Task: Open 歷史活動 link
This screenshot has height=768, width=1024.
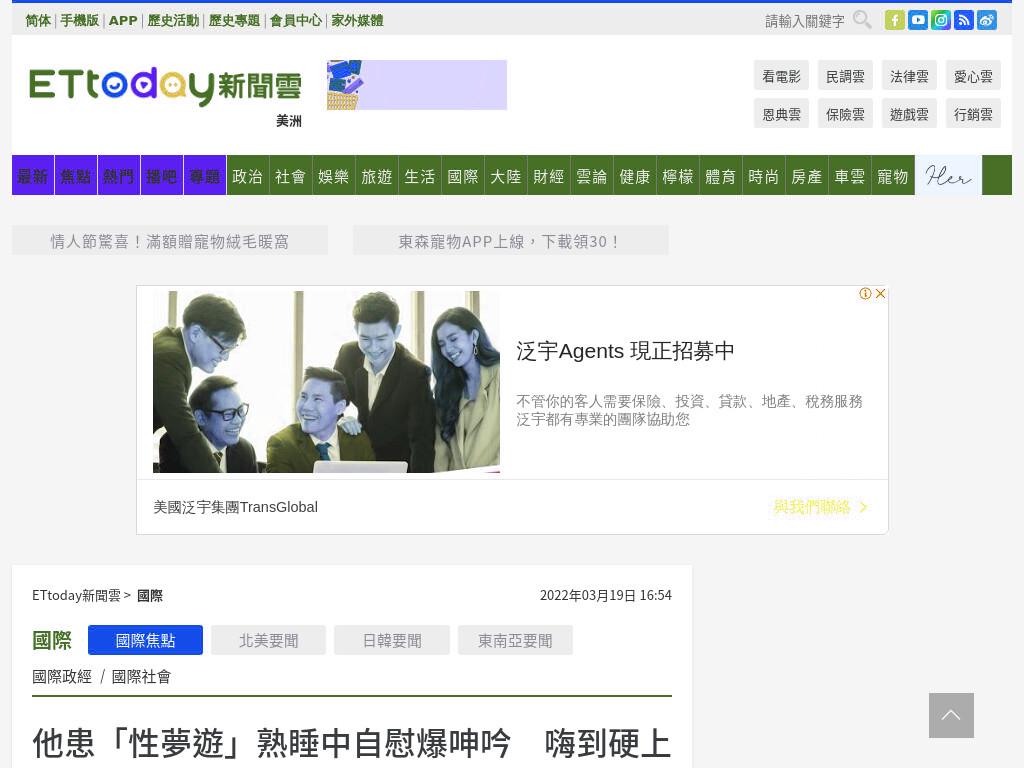Action: tap(173, 20)
